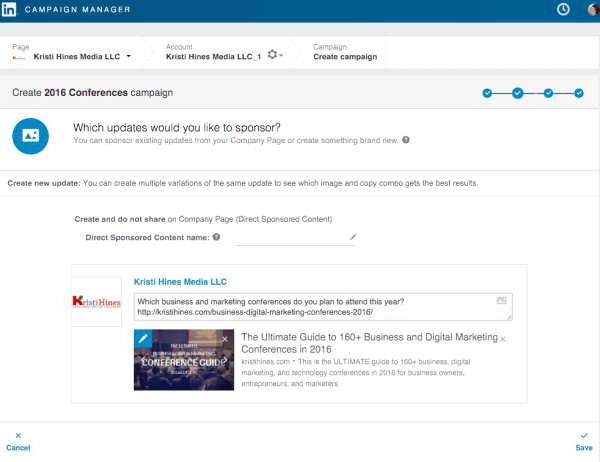Go to the first campaign progress step
The image size is (600, 462).
tap(487, 93)
